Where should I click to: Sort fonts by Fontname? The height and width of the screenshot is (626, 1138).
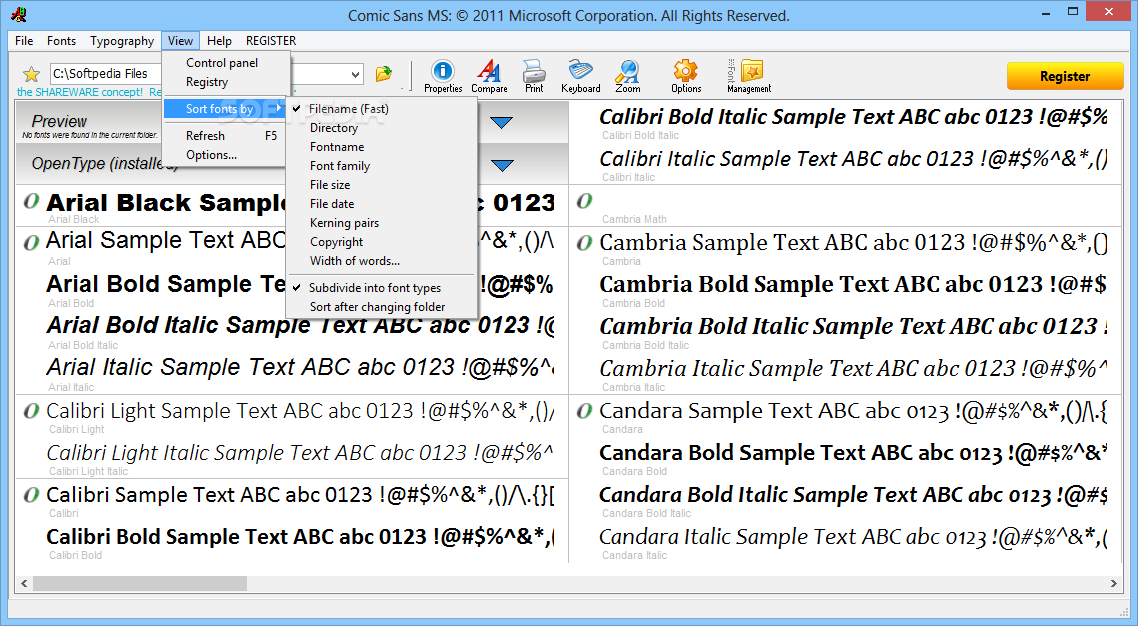pyautogui.click(x=382, y=147)
